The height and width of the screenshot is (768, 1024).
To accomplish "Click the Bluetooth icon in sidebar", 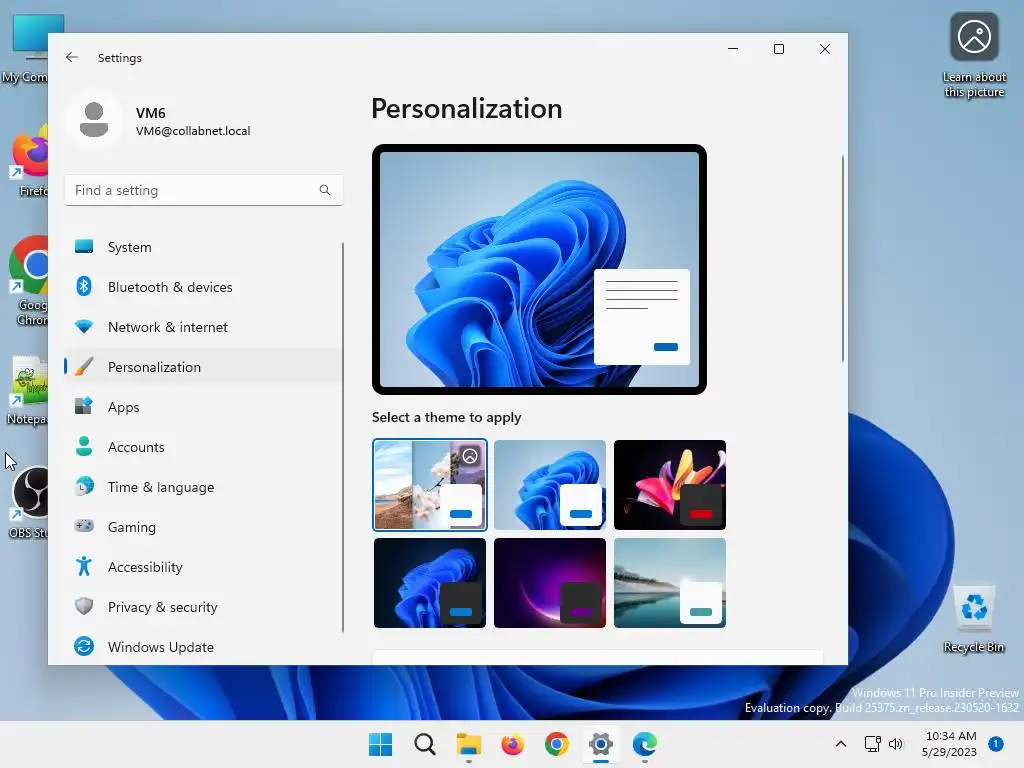I will [84, 287].
